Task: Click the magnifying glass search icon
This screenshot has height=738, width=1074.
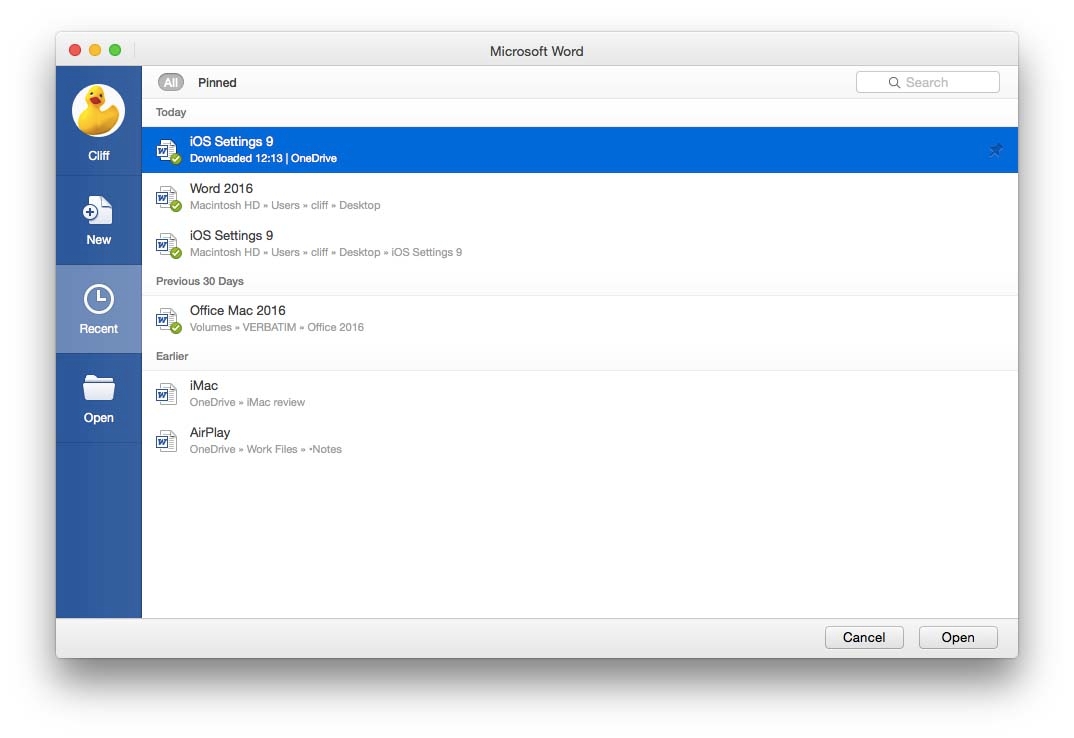Action: [x=894, y=82]
